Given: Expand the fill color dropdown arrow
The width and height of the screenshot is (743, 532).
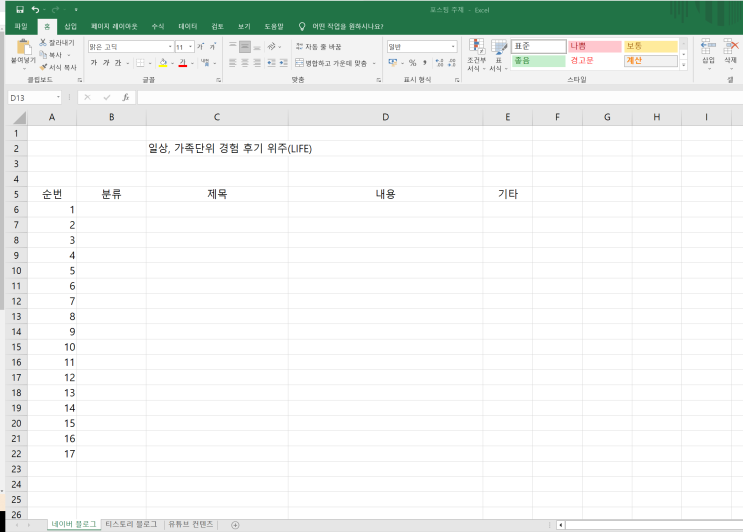Looking at the screenshot, I should [x=172, y=63].
